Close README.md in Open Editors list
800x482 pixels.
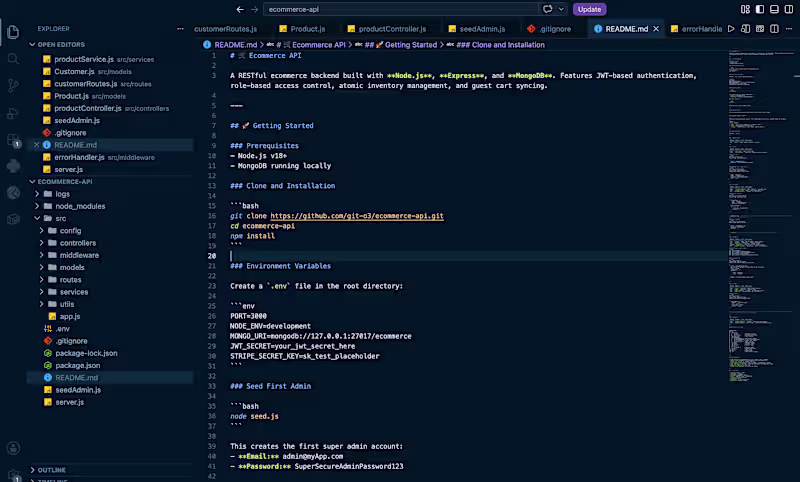click(x=36, y=145)
